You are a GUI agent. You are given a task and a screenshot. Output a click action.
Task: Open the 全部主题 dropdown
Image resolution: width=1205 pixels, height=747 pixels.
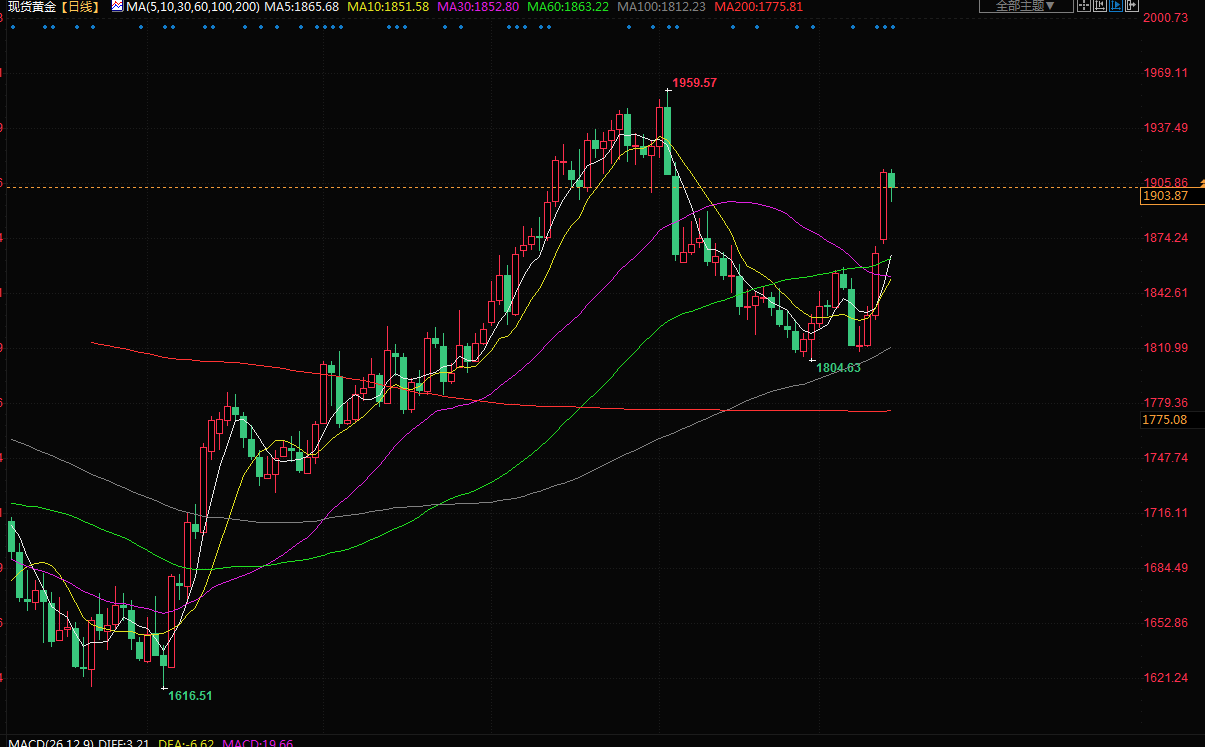[1026, 6]
